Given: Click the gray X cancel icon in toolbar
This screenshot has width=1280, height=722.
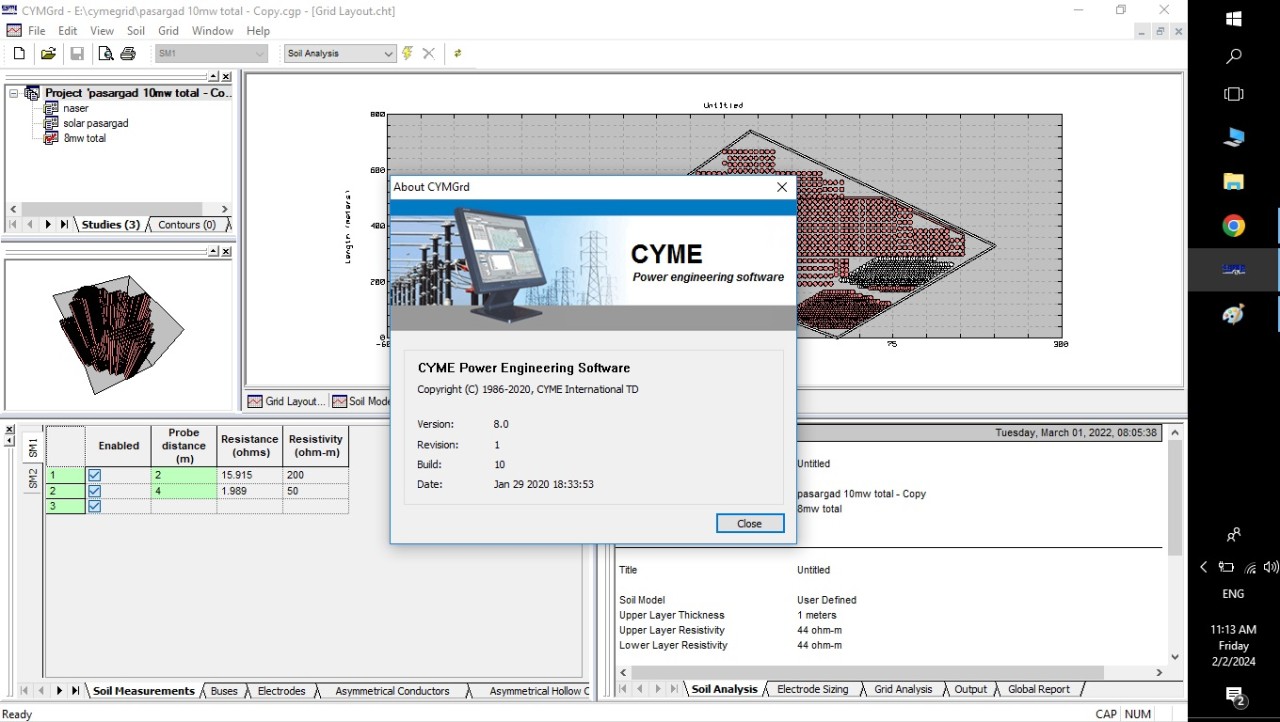Looking at the screenshot, I should (x=429, y=54).
